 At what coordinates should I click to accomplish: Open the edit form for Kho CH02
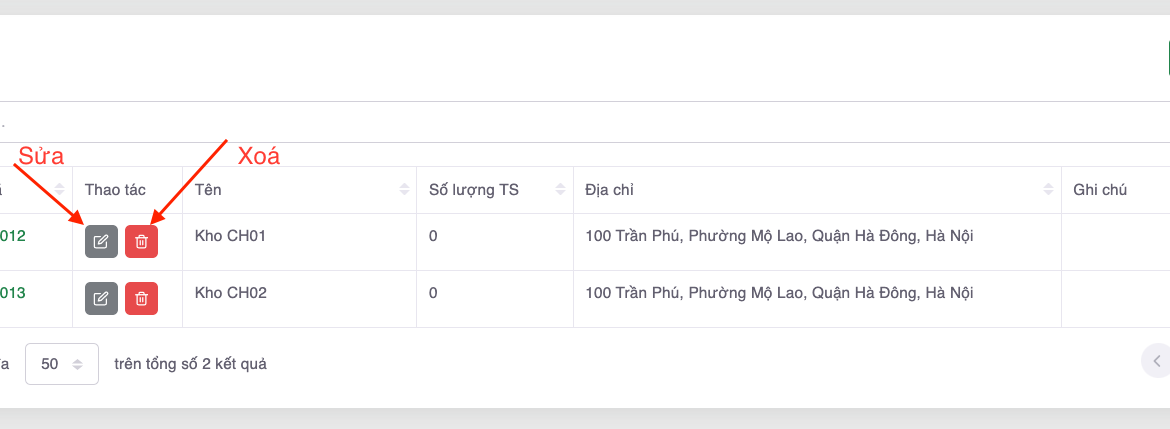coord(101,298)
